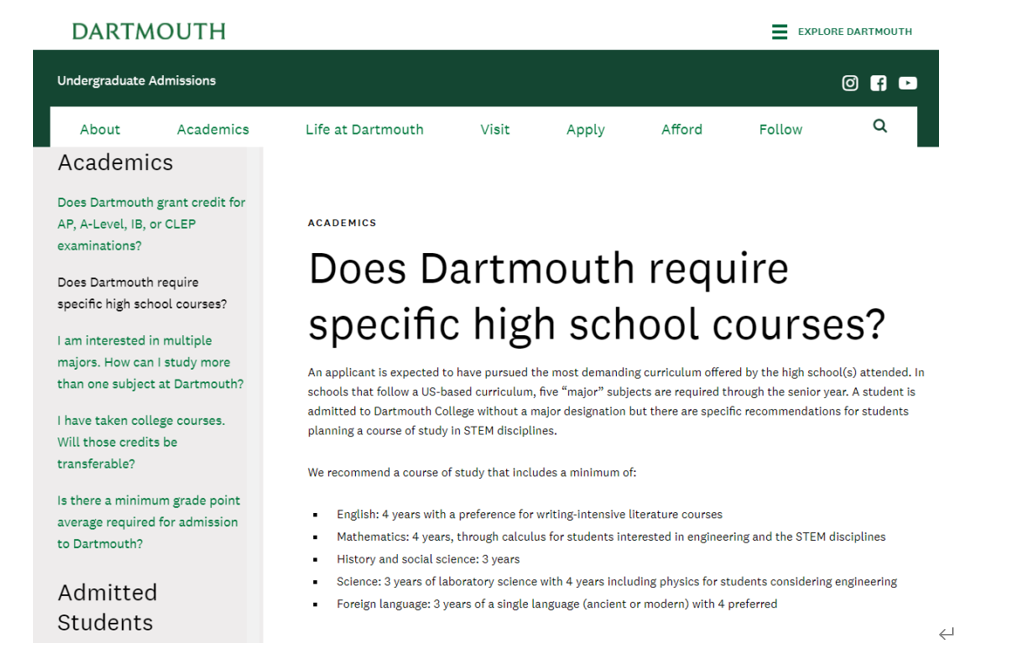
Task: Open Dartmouth's Facebook page icon
Action: coord(878,83)
